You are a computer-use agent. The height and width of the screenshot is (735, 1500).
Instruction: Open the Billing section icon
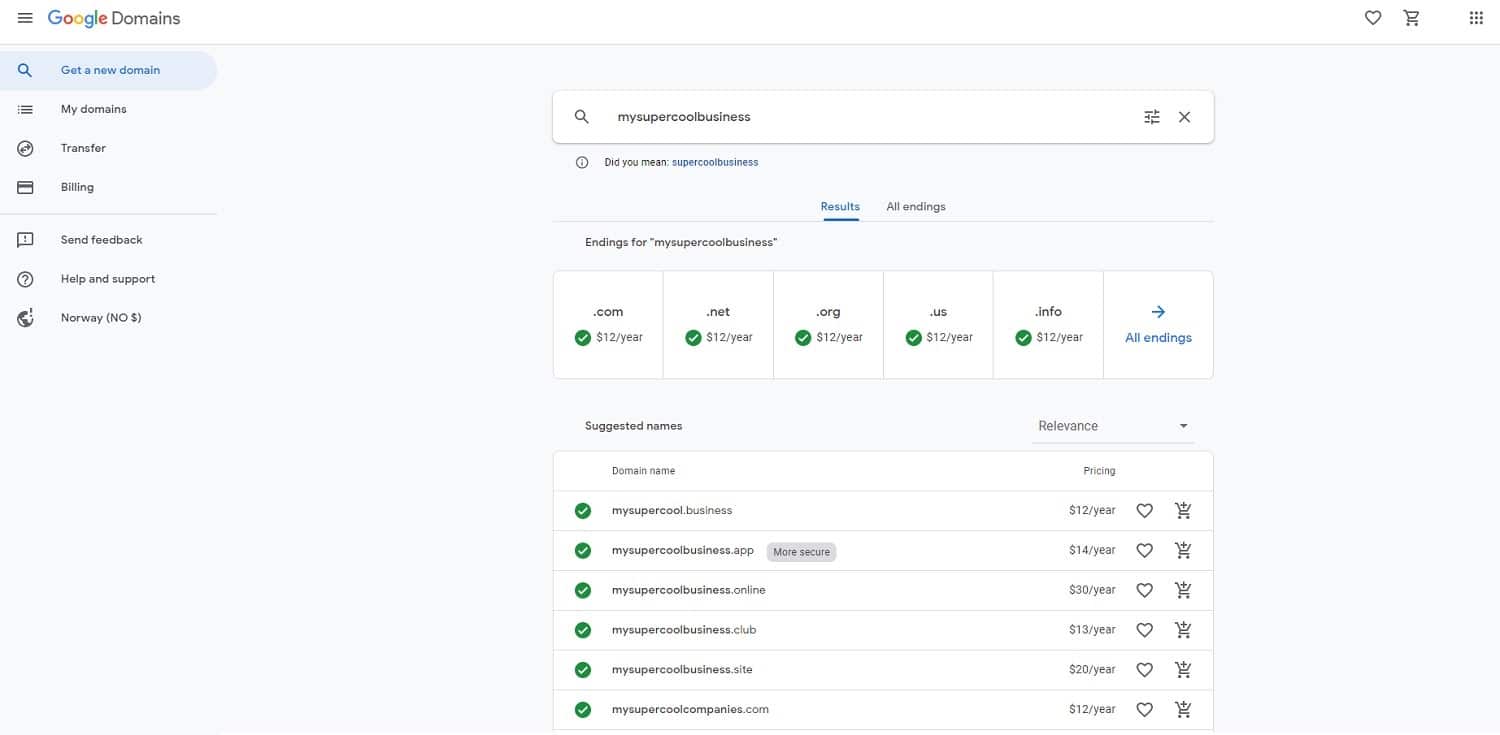tap(25, 187)
